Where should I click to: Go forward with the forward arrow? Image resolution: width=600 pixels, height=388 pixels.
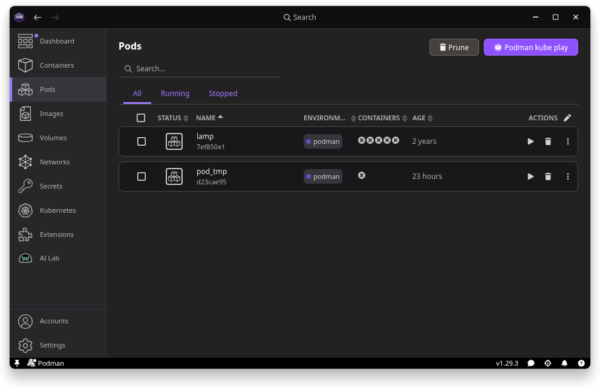pyautogui.click(x=55, y=17)
